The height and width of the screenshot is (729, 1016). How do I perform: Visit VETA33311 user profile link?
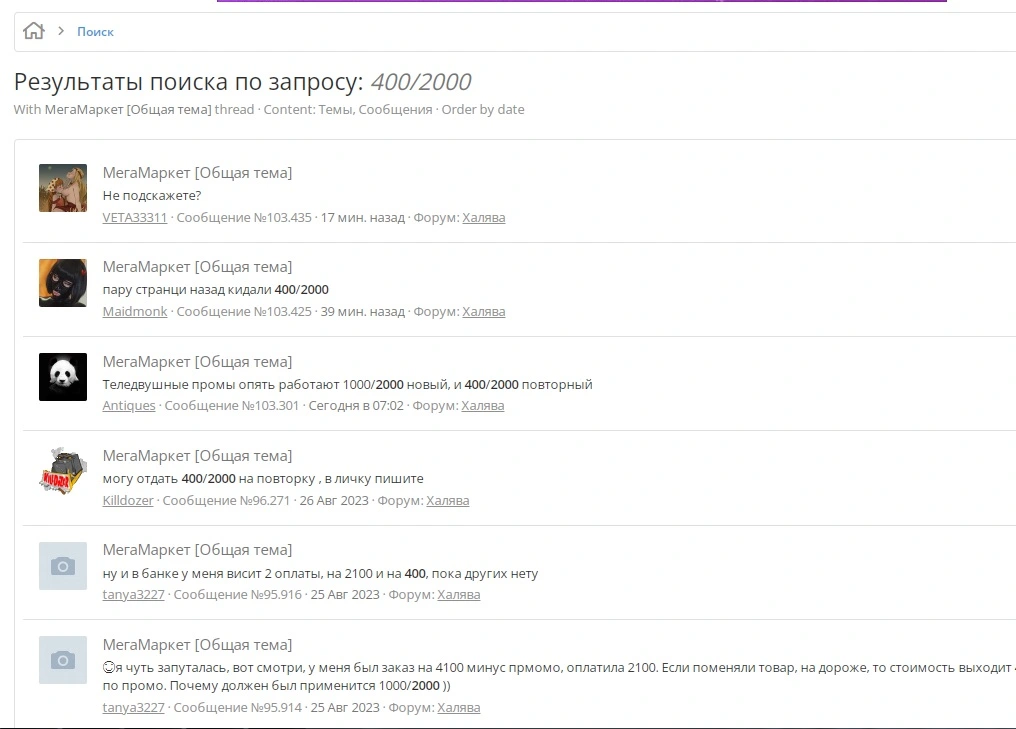[135, 218]
